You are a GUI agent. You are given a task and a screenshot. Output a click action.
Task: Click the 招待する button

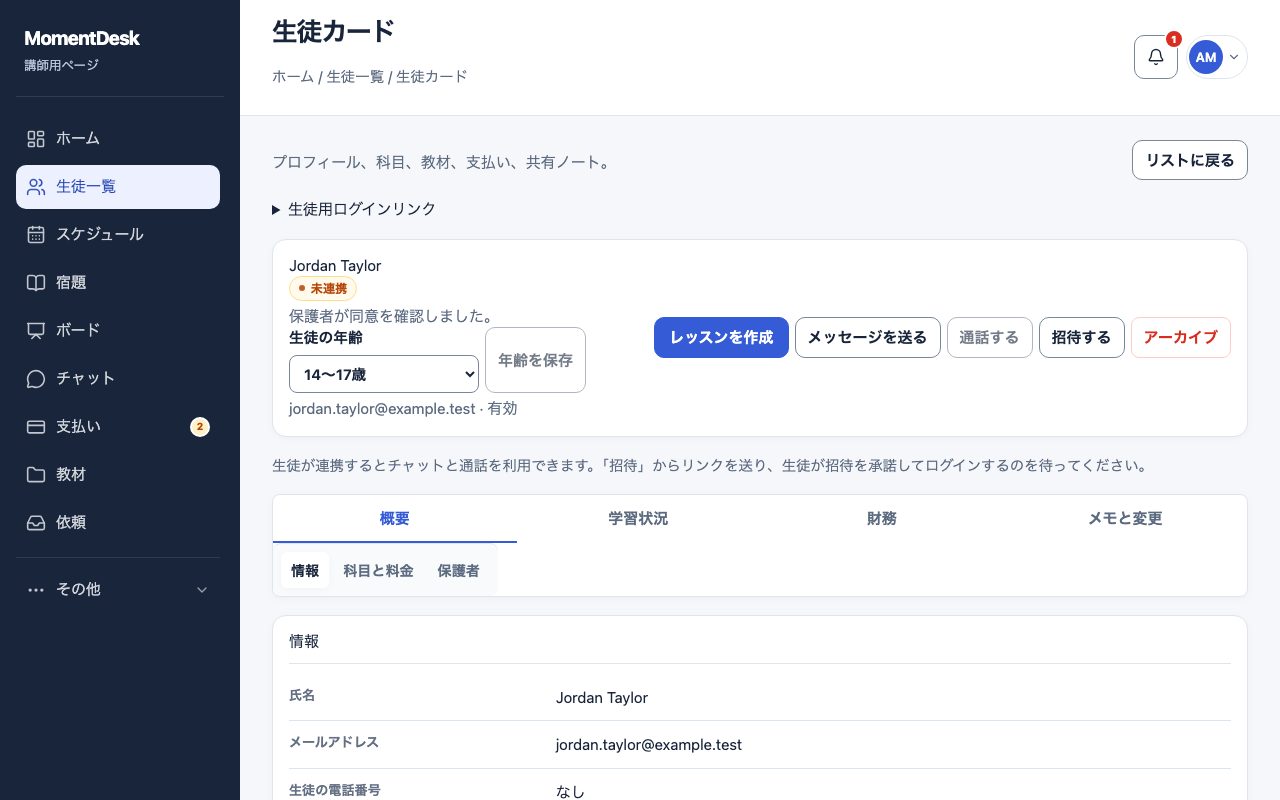[1081, 338]
